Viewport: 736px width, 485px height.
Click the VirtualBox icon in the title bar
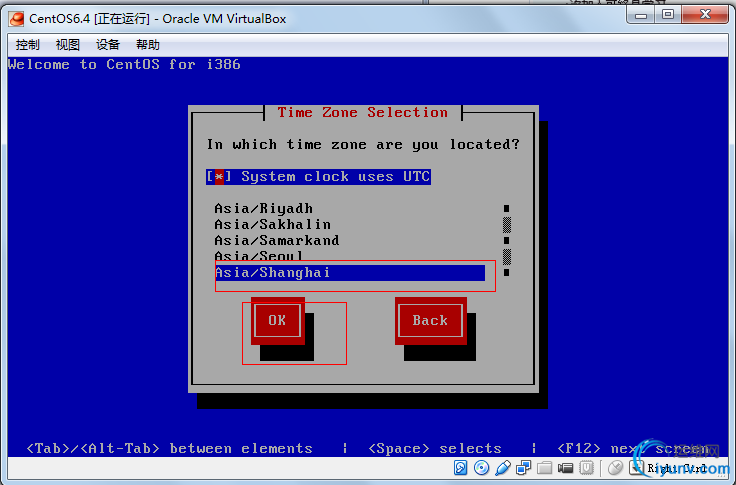point(17,19)
